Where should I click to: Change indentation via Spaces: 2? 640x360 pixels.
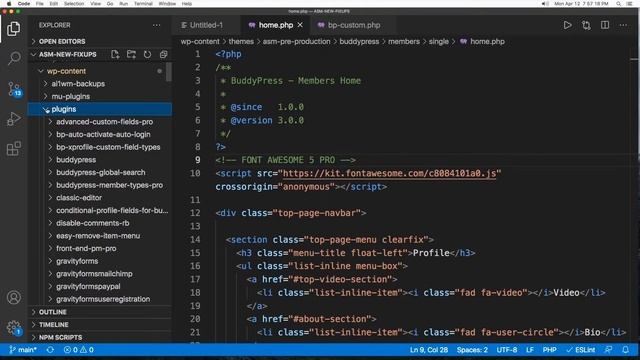pyautogui.click(x=472, y=350)
